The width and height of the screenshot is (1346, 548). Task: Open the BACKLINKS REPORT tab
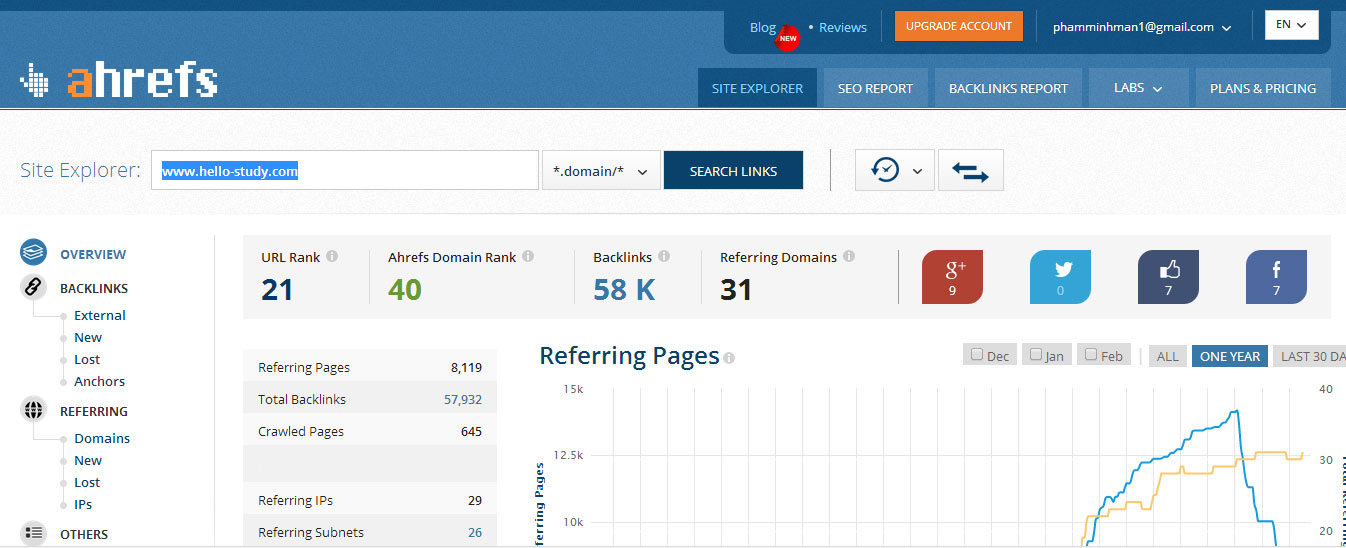1008,88
